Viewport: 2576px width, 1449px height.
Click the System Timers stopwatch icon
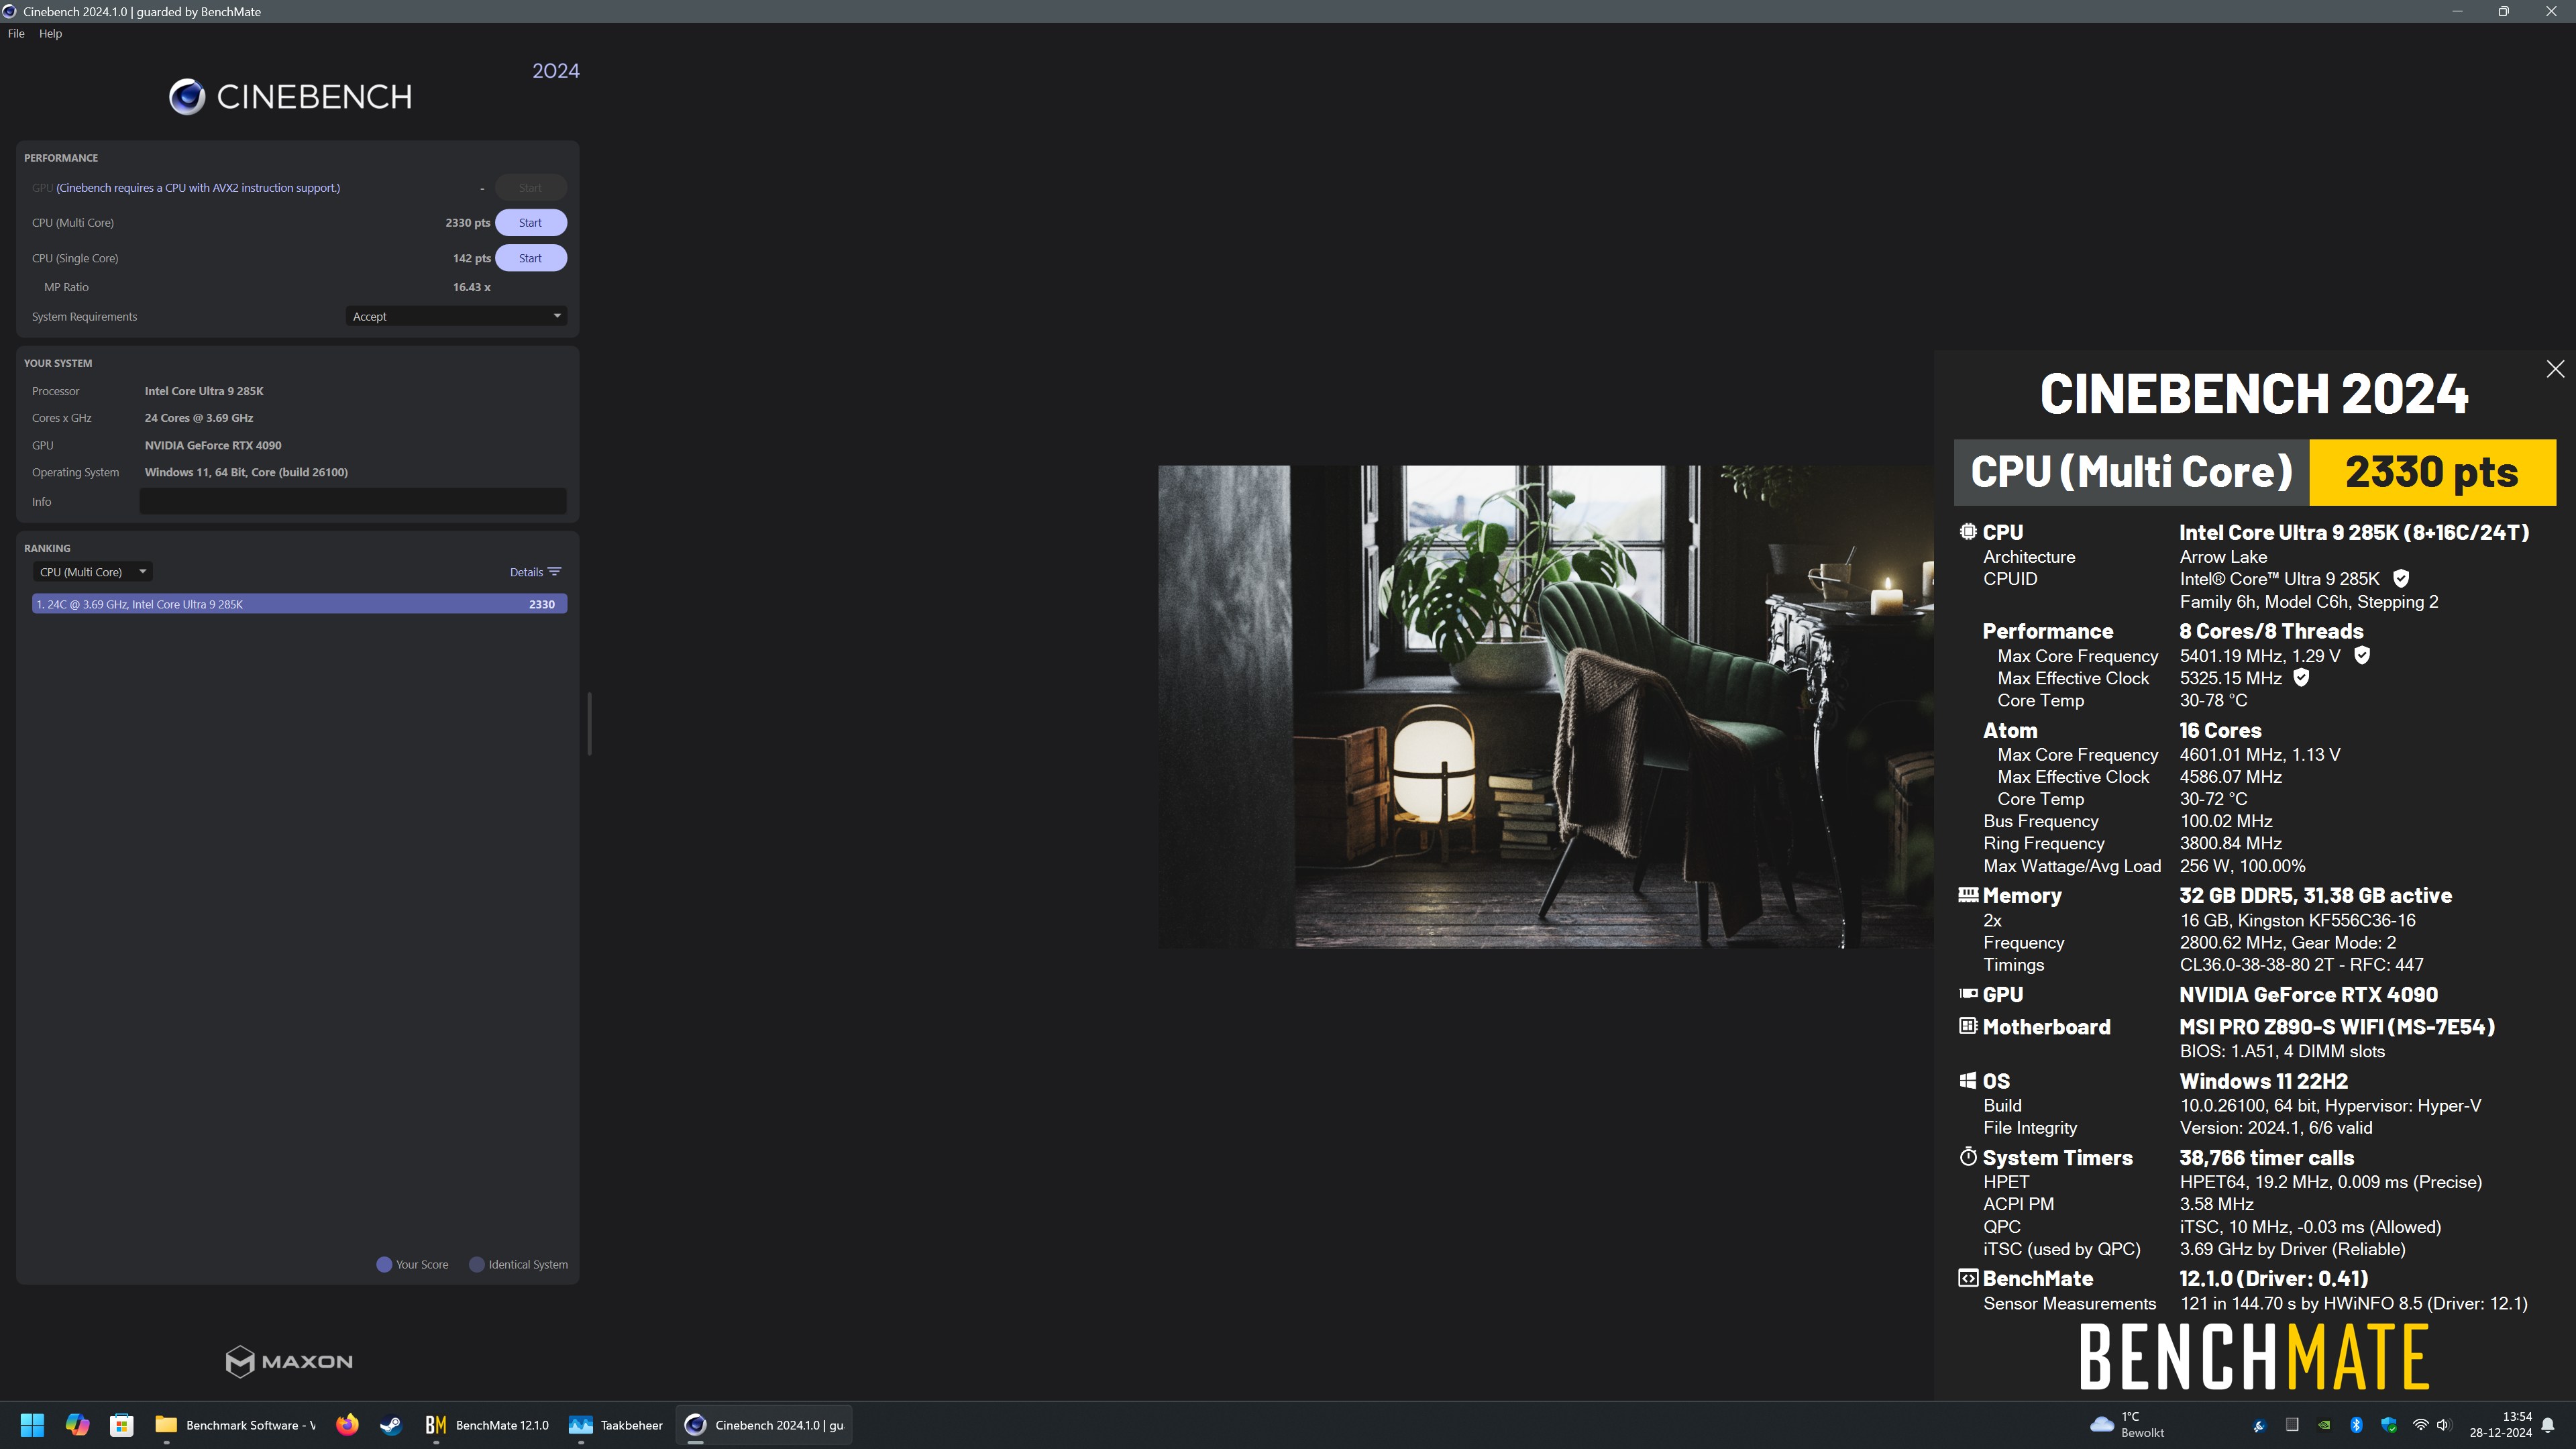click(1968, 1157)
